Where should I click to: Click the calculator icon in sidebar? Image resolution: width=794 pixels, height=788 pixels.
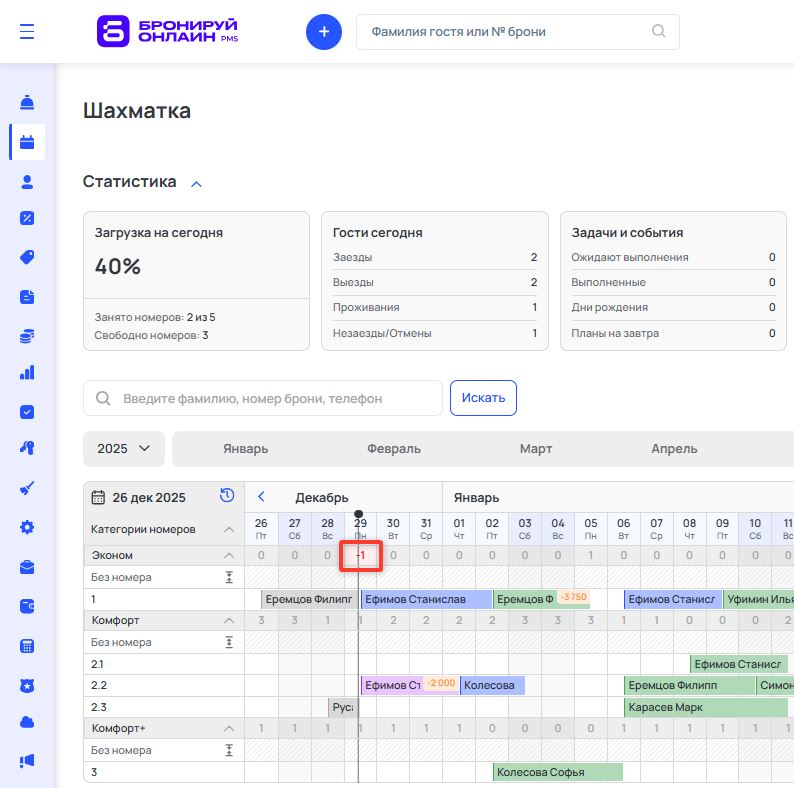(27, 645)
